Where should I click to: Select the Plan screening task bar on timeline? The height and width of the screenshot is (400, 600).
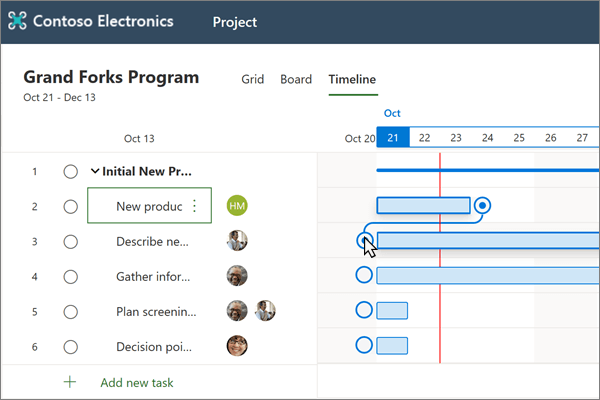[x=392, y=311]
